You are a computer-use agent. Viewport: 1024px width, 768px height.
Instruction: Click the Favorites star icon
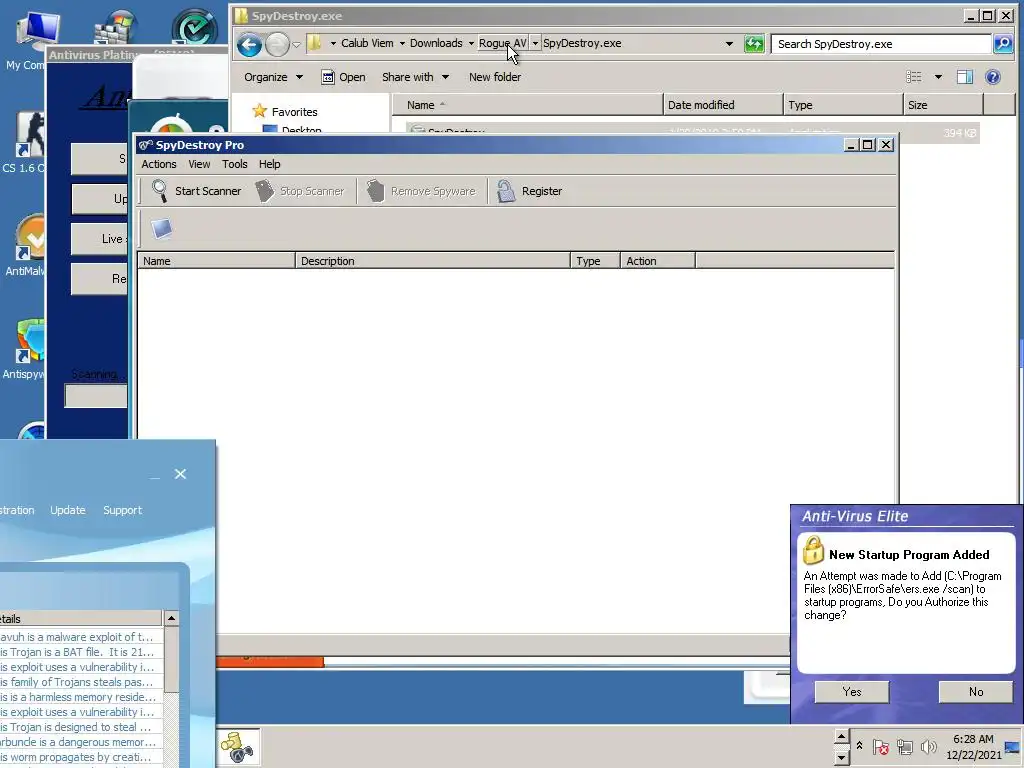[x=259, y=111]
